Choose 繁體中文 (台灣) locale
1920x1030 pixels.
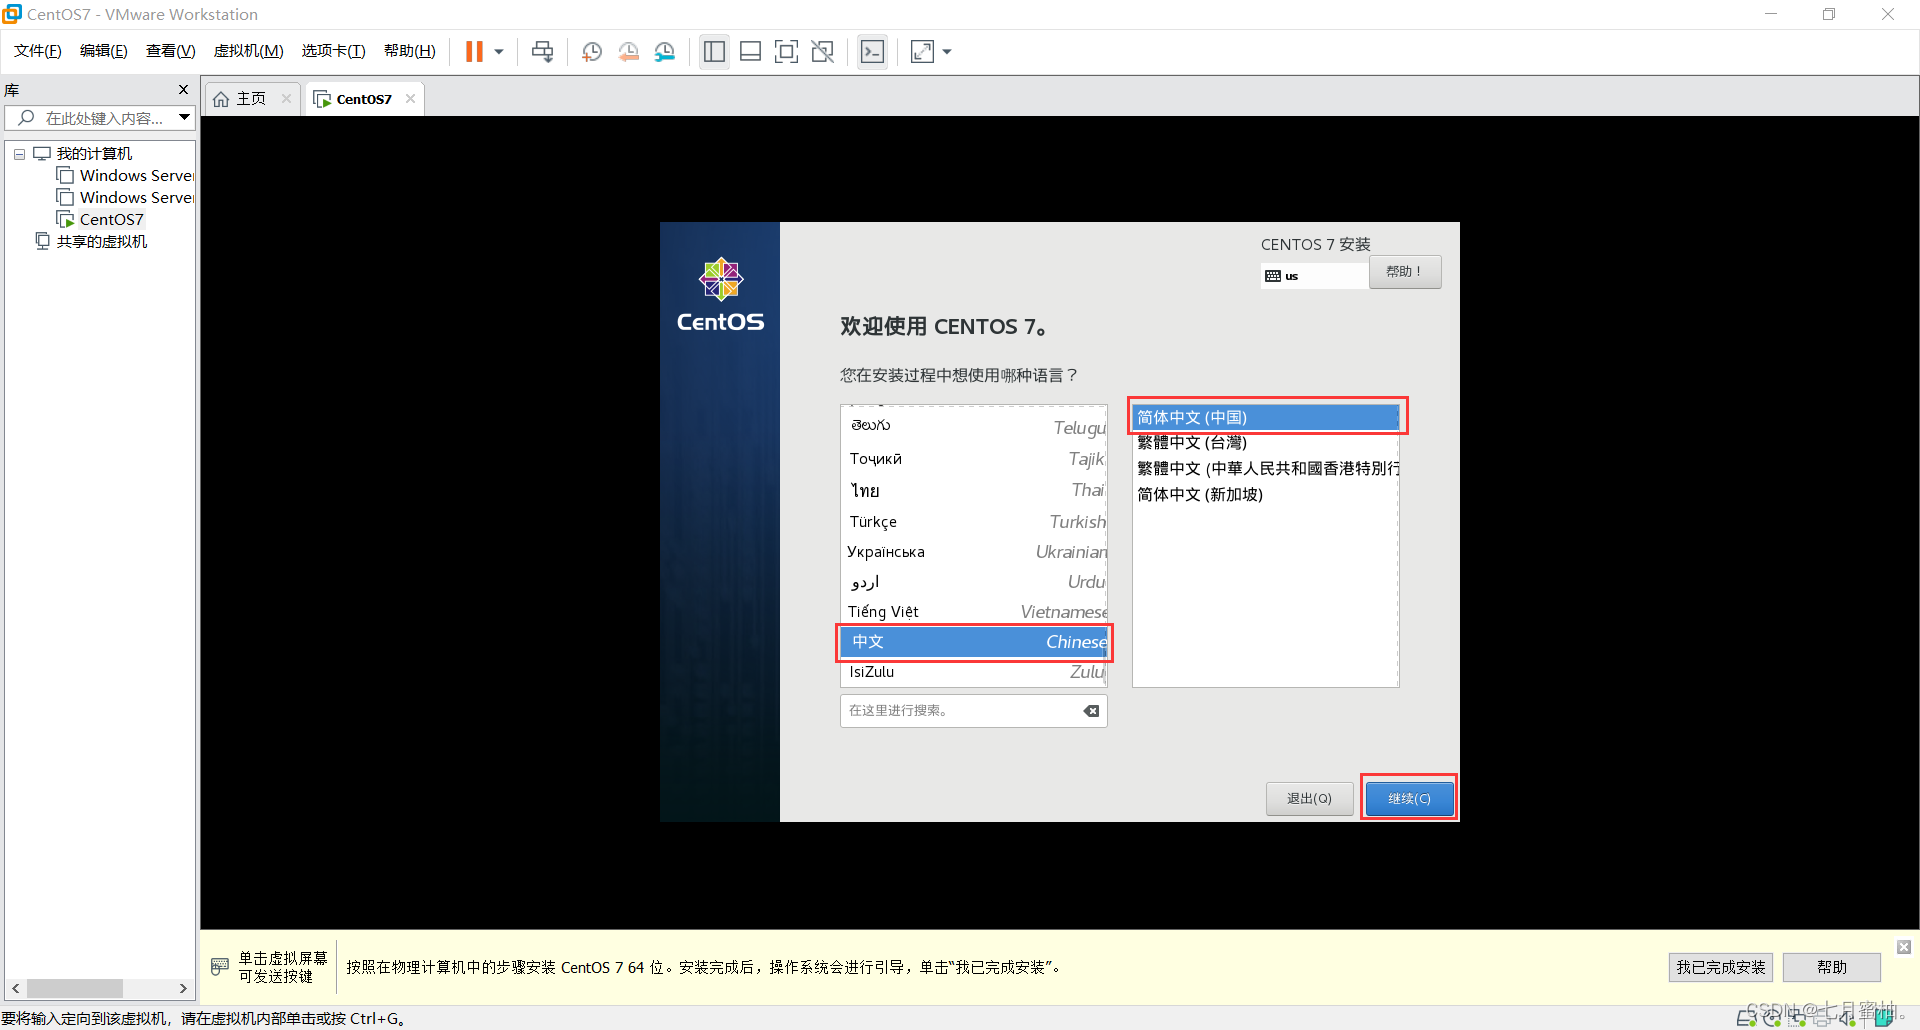point(1266,442)
